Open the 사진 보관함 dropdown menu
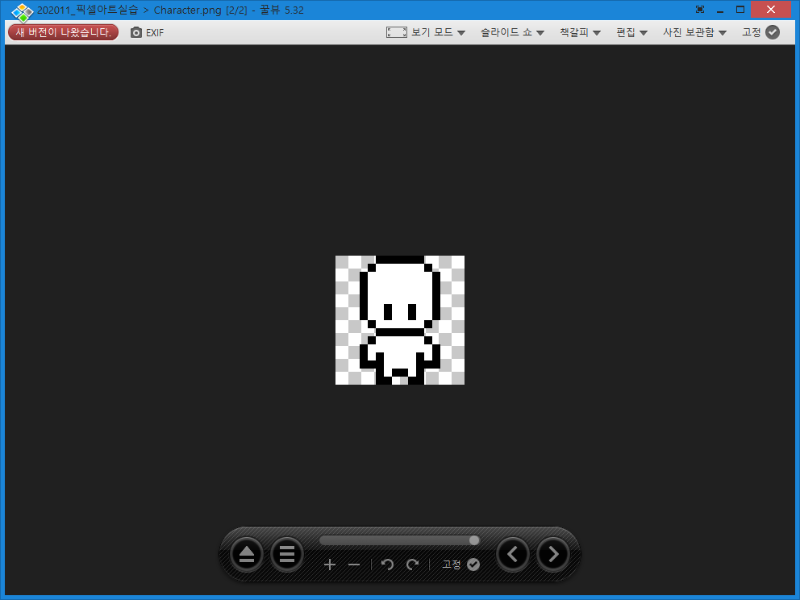Viewport: 800px width, 600px height. pyautogui.click(x=694, y=32)
